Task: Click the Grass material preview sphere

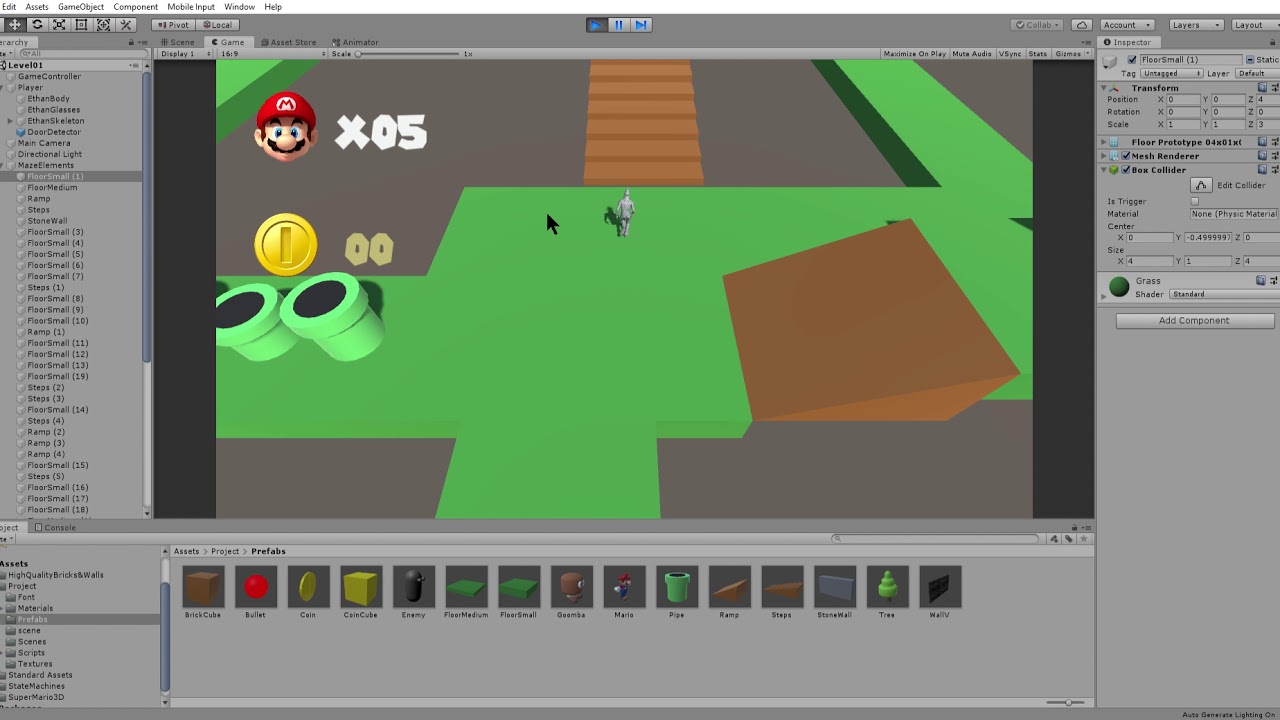Action: tap(1119, 287)
